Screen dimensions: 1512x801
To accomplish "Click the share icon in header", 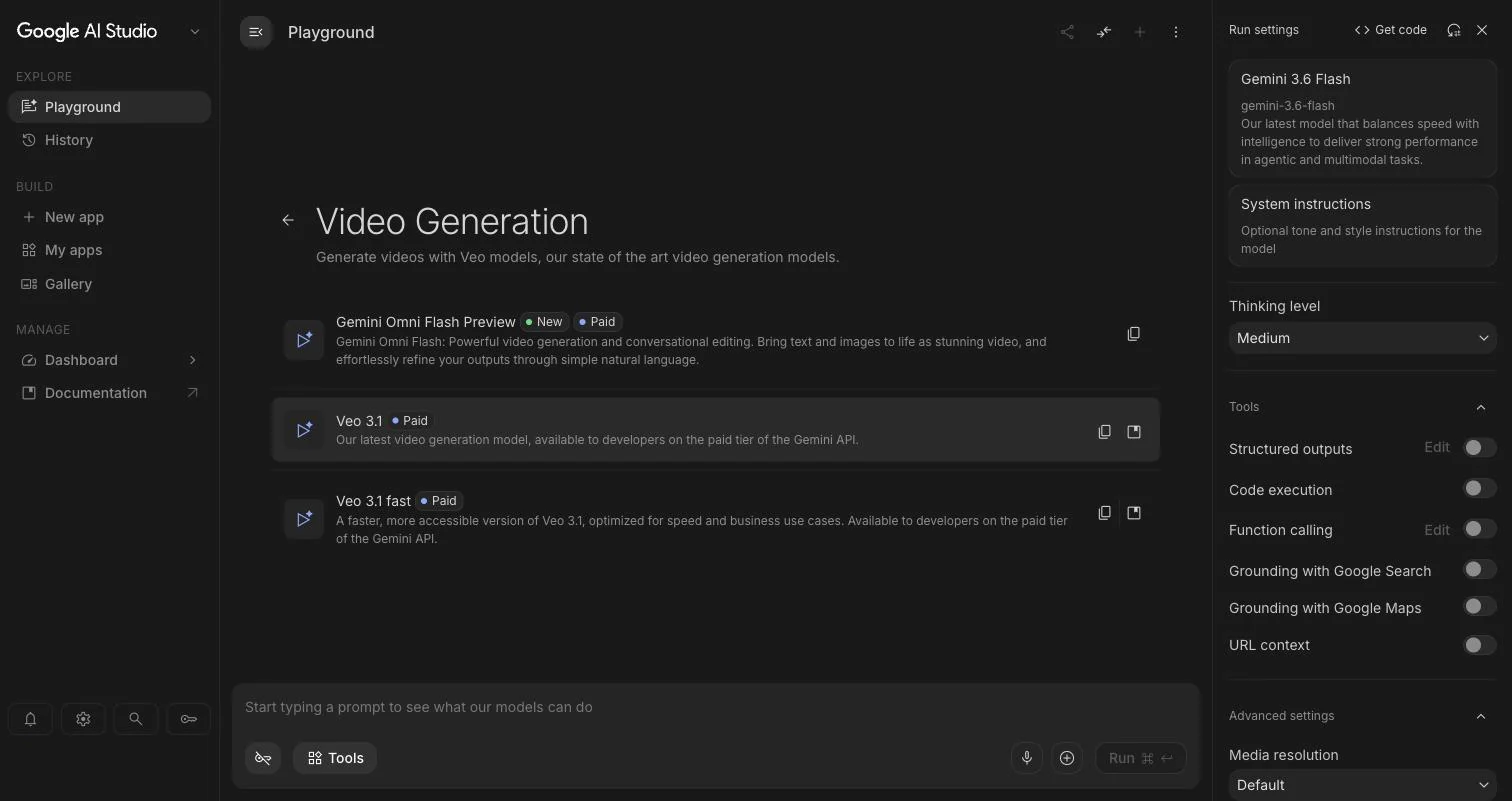I will [x=1067, y=32].
